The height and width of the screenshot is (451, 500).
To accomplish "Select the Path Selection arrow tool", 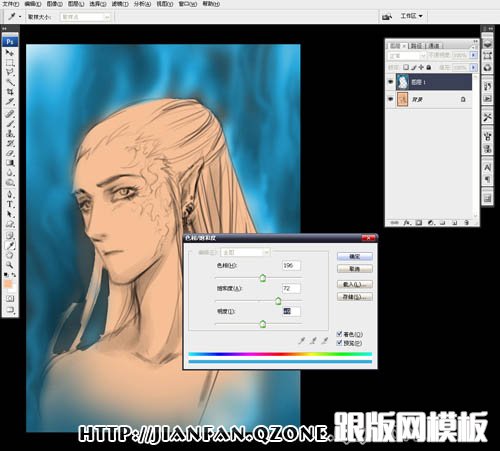I will (x=10, y=214).
